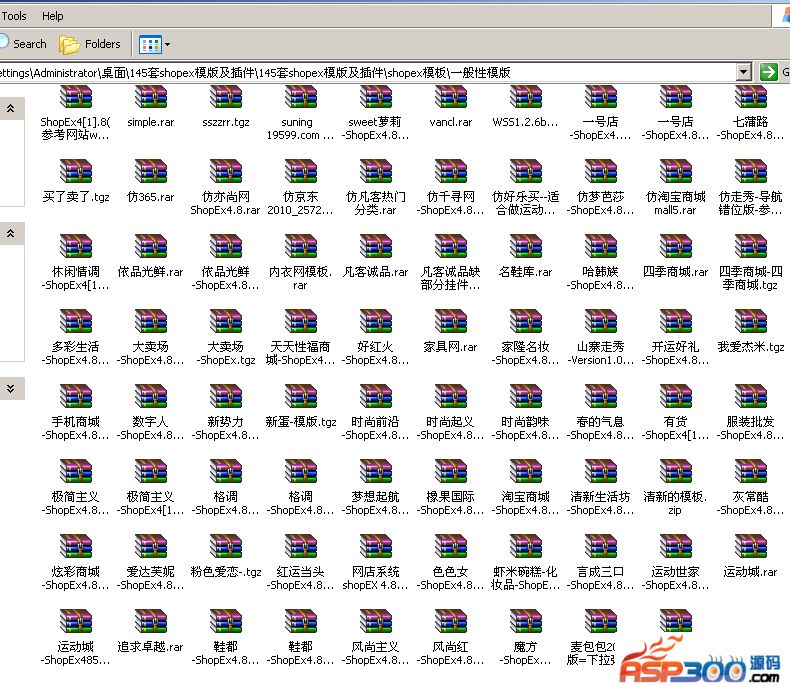Viewport: 790px width, 687px height.
Task: Click the 梦想起航 file name
Action: (375, 503)
